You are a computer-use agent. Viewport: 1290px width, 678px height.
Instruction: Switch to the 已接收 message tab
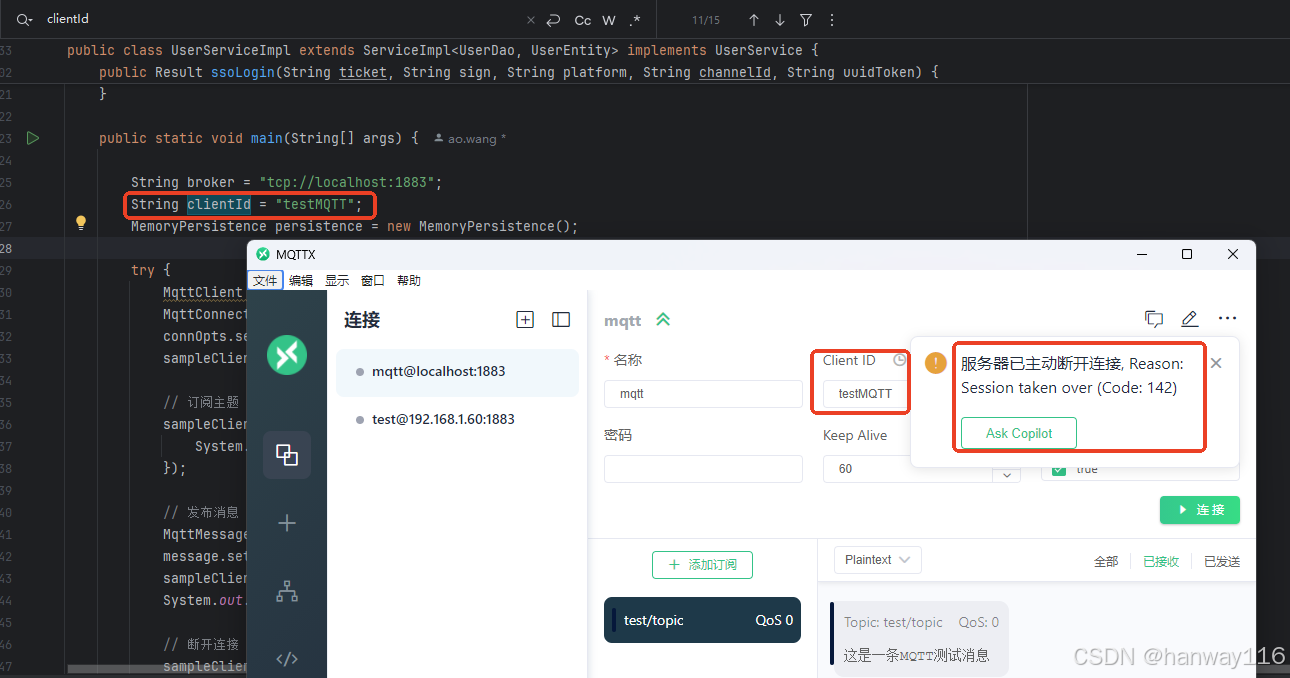1160,560
